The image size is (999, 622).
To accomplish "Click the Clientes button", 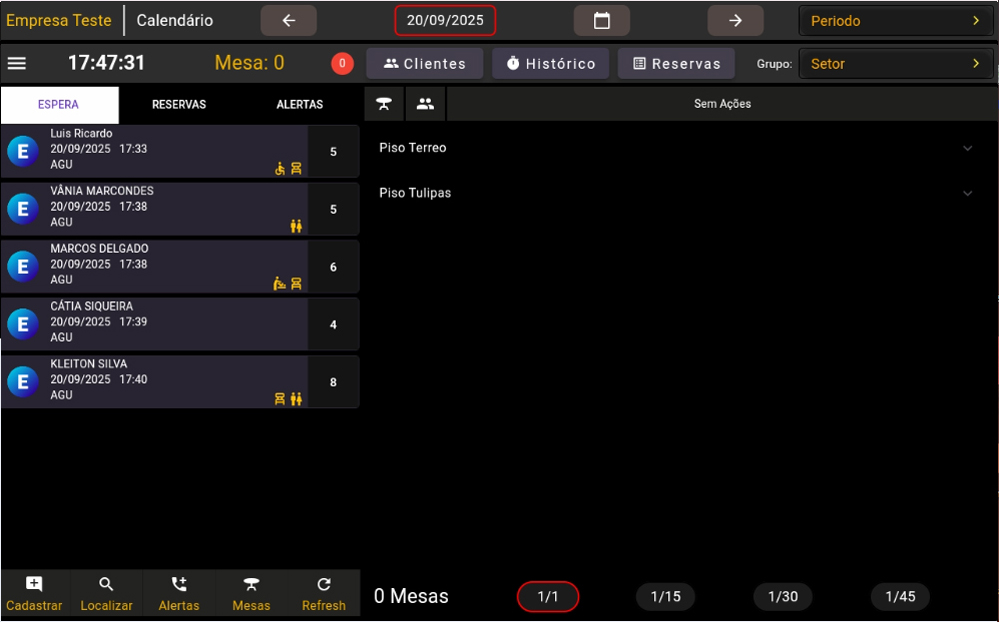I will point(424,64).
